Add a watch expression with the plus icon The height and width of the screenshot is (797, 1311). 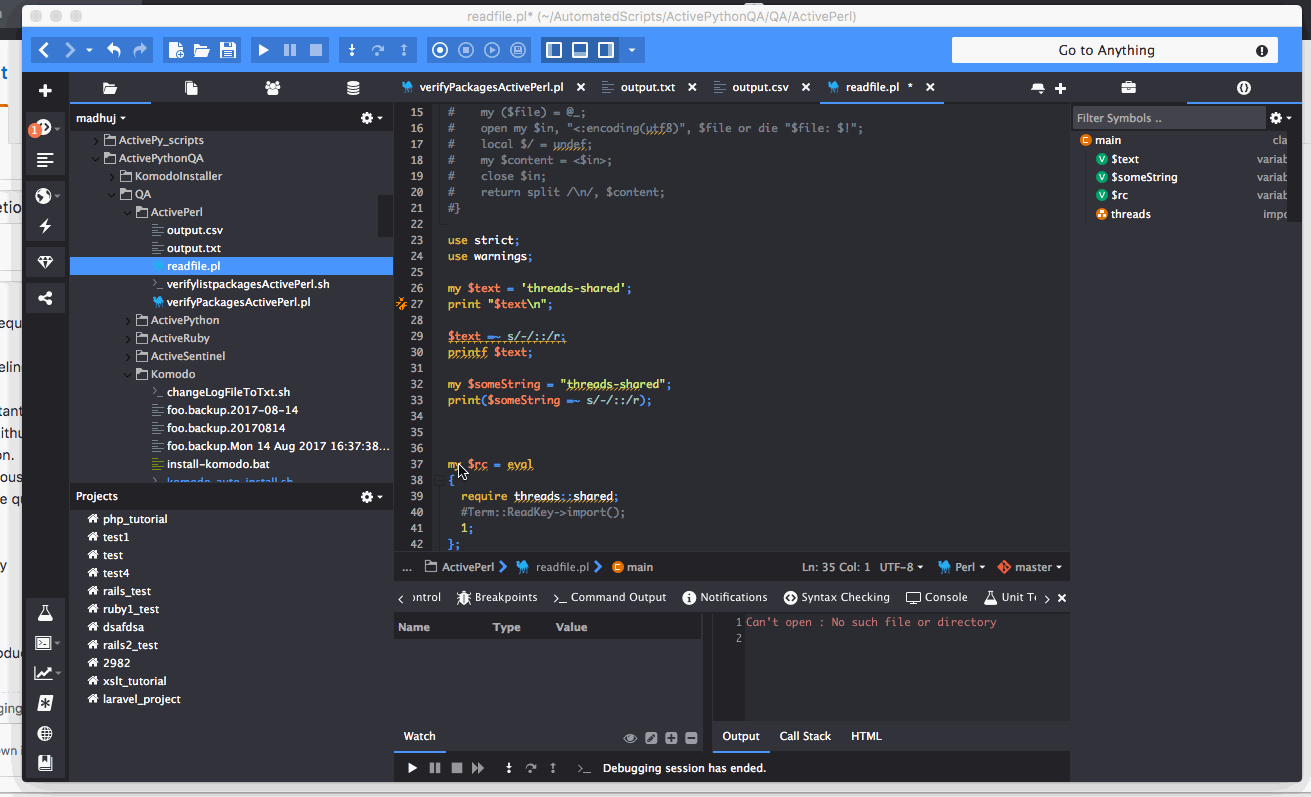[x=671, y=738]
